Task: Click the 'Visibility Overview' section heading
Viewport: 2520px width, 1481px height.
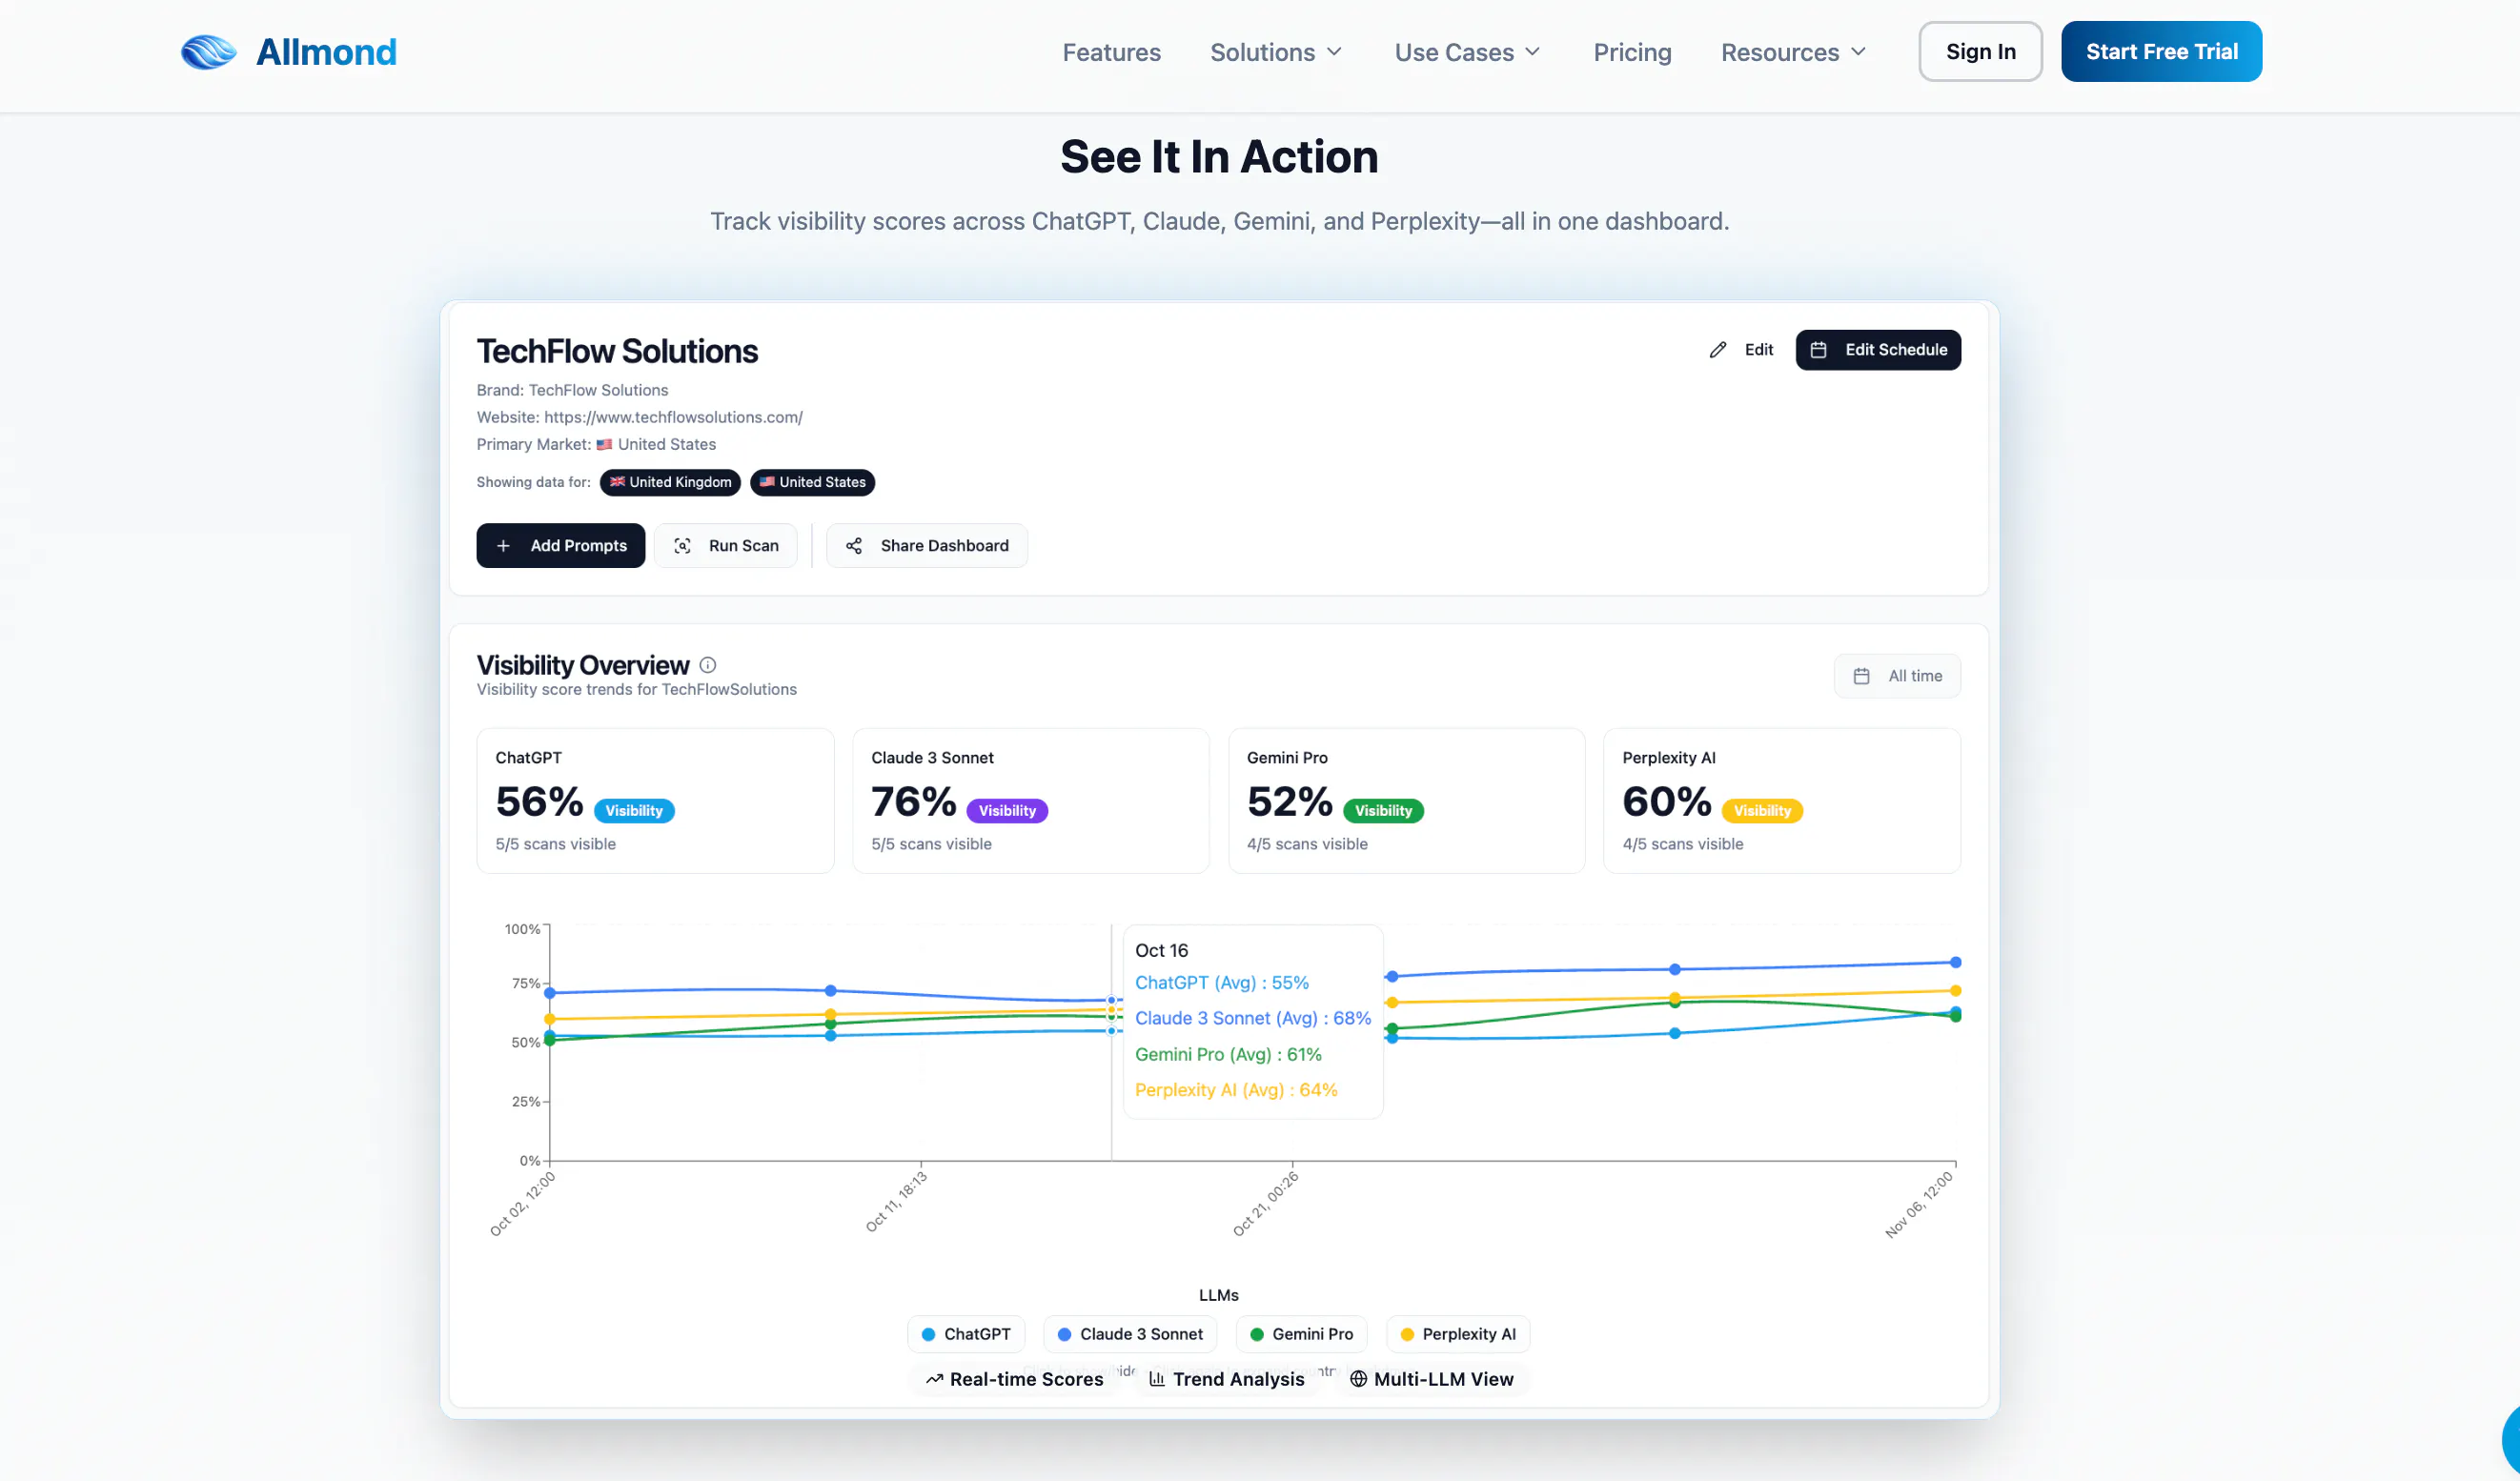Action: [x=583, y=665]
